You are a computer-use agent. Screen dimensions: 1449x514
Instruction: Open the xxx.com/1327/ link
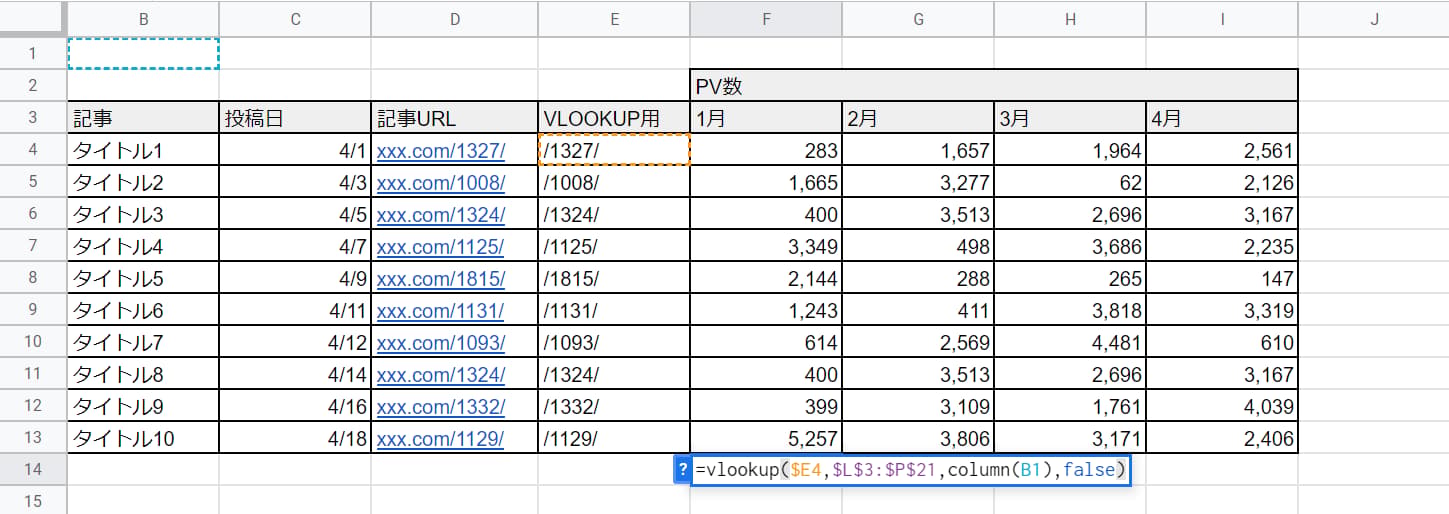[x=441, y=152]
